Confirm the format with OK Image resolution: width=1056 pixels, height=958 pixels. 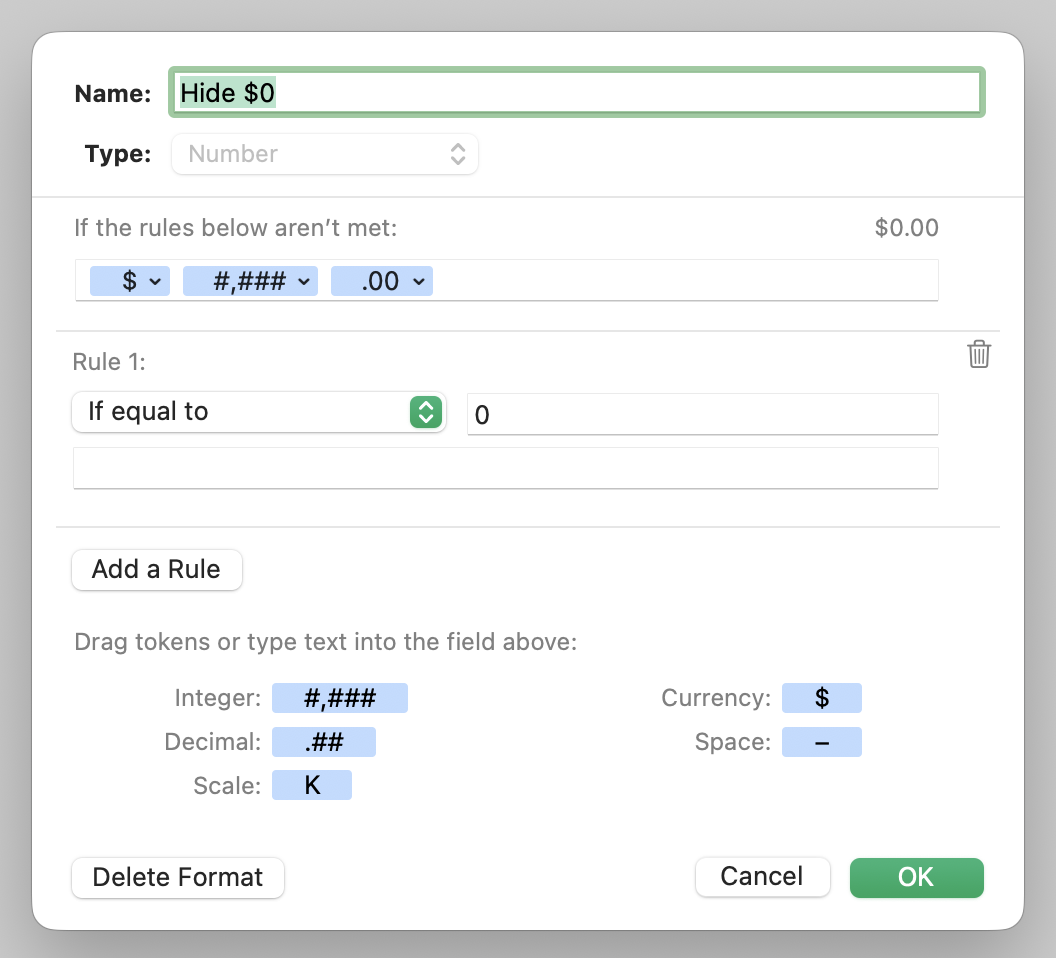(x=916, y=877)
